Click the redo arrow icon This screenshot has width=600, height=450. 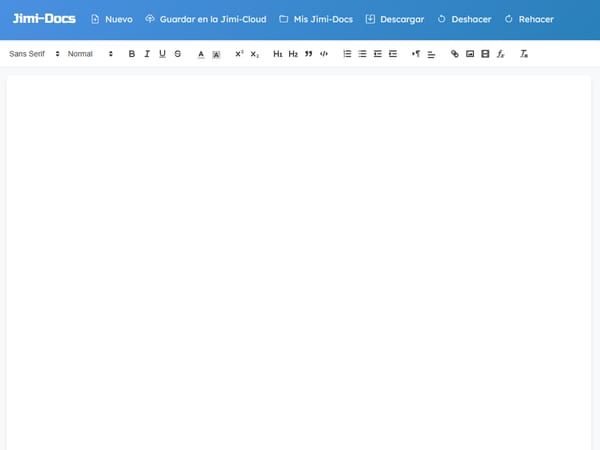coord(509,19)
